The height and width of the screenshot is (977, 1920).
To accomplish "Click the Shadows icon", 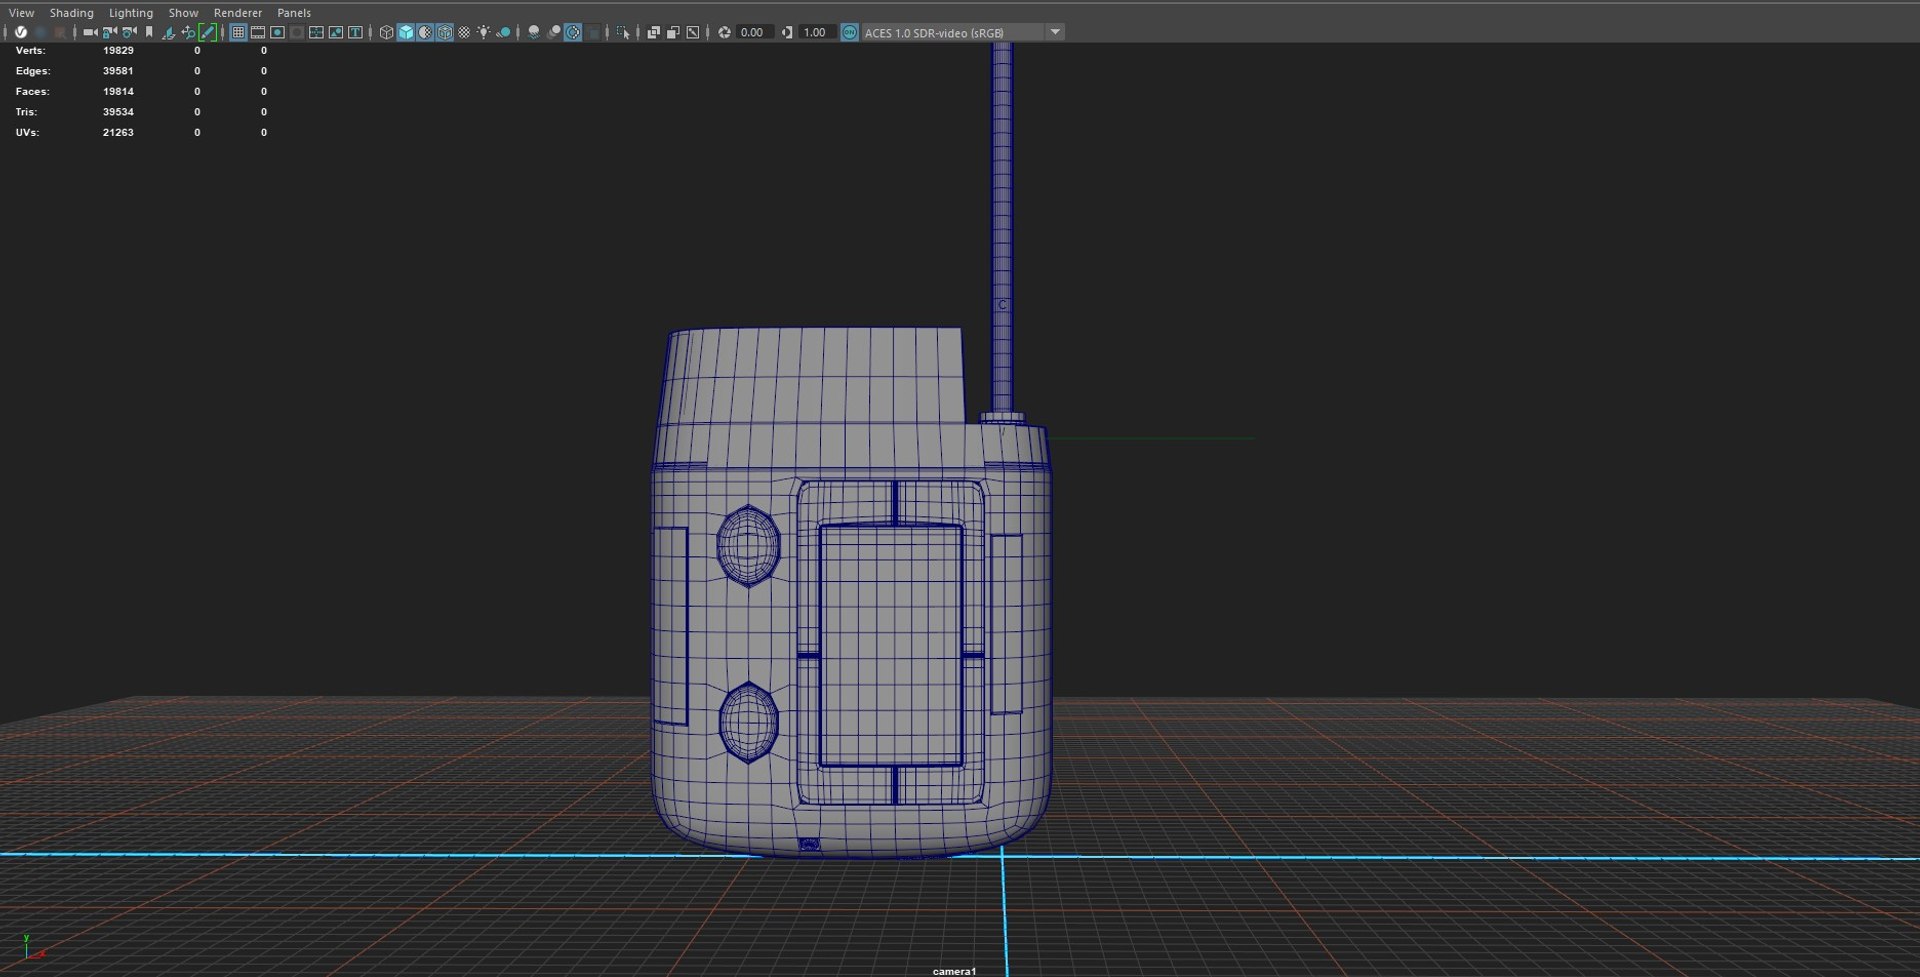I will pos(504,32).
